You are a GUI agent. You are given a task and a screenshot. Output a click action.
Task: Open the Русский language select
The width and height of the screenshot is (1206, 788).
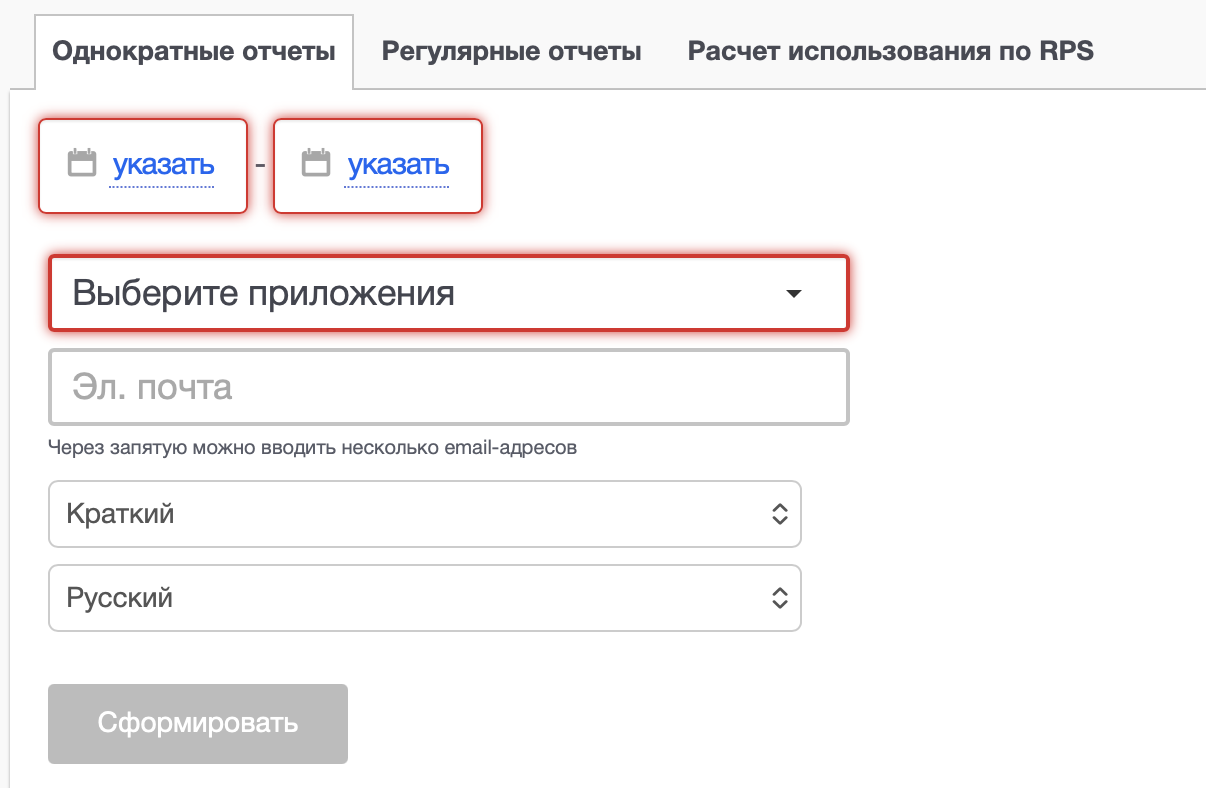[x=425, y=598]
